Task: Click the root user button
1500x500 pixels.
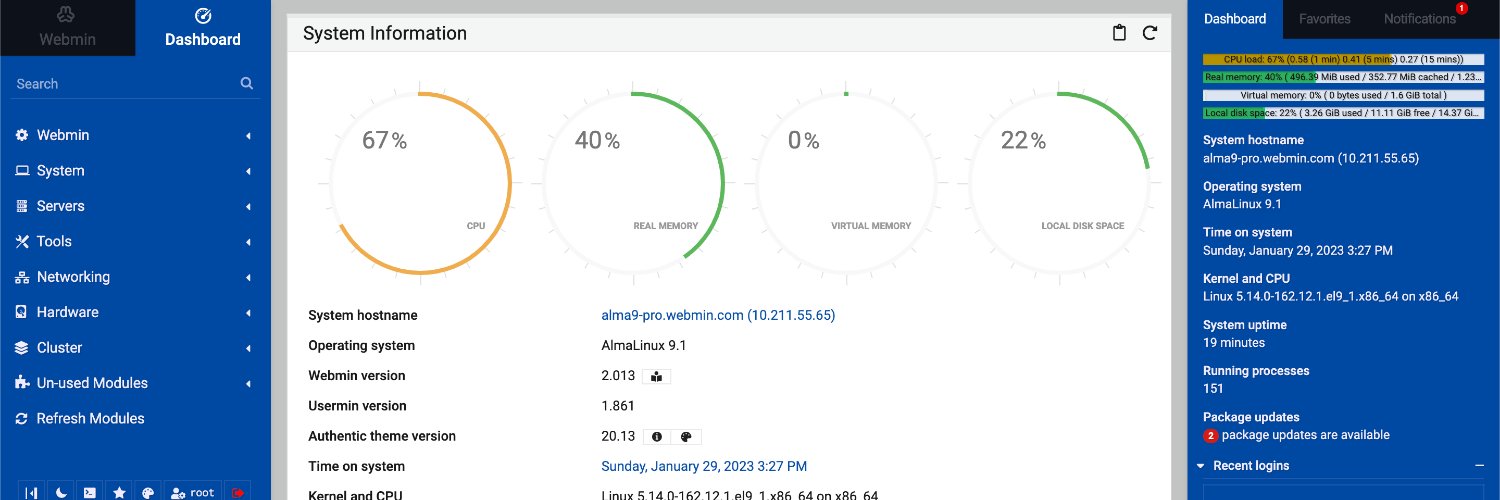Action: pyautogui.click(x=193, y=492)
